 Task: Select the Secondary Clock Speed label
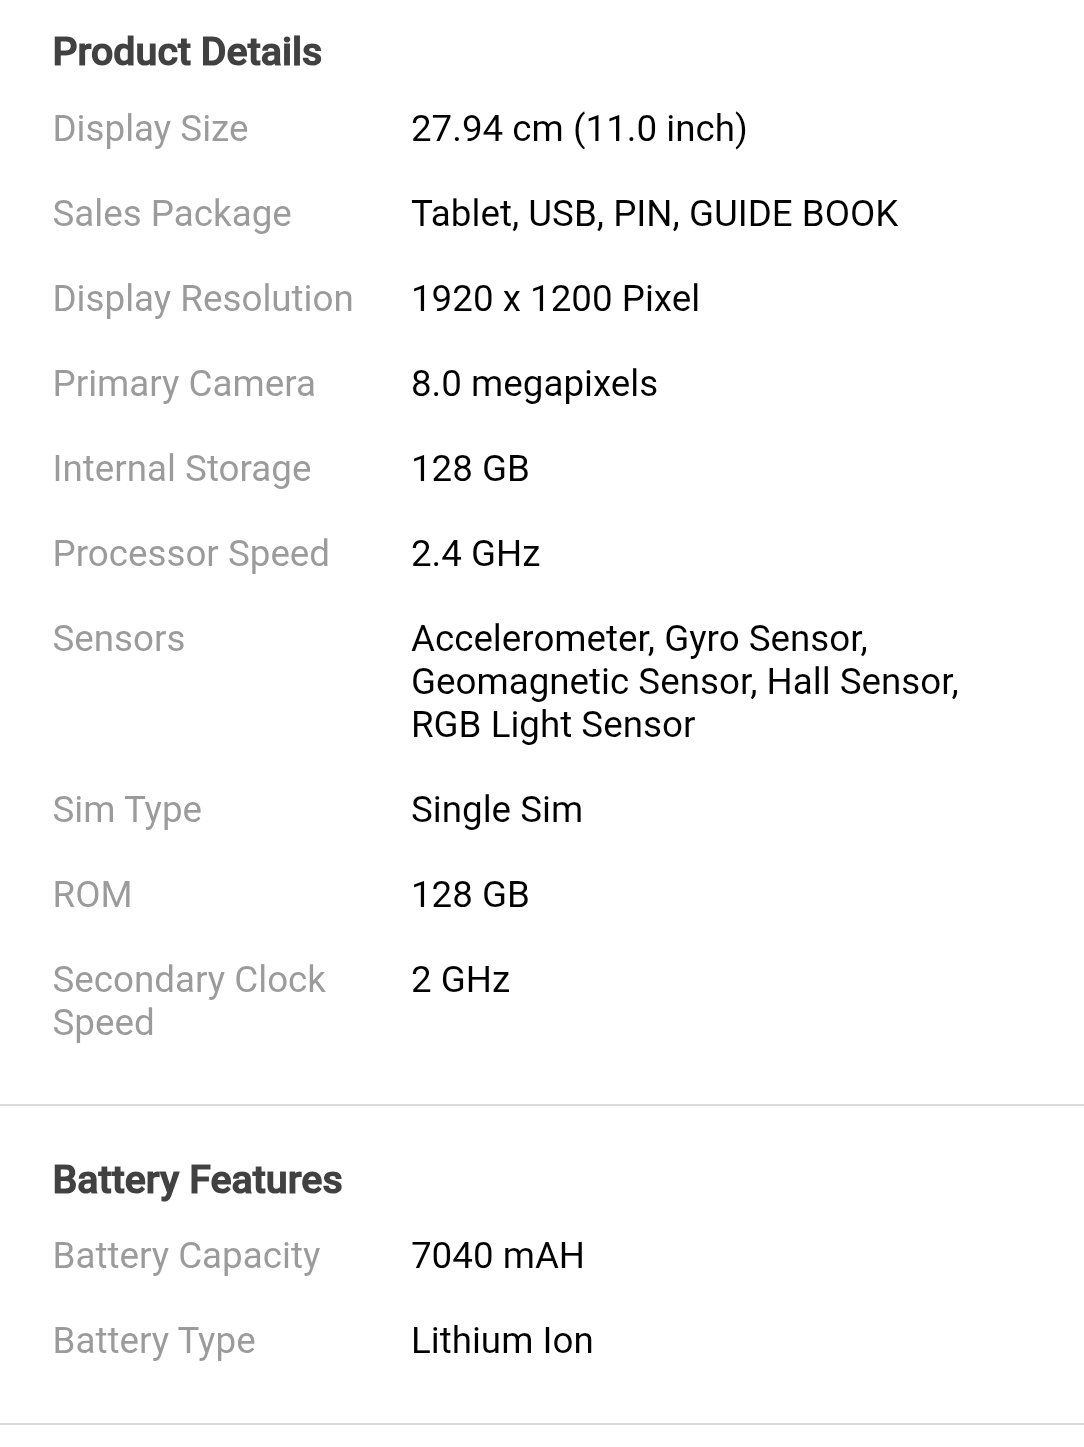pos(188,1000)
